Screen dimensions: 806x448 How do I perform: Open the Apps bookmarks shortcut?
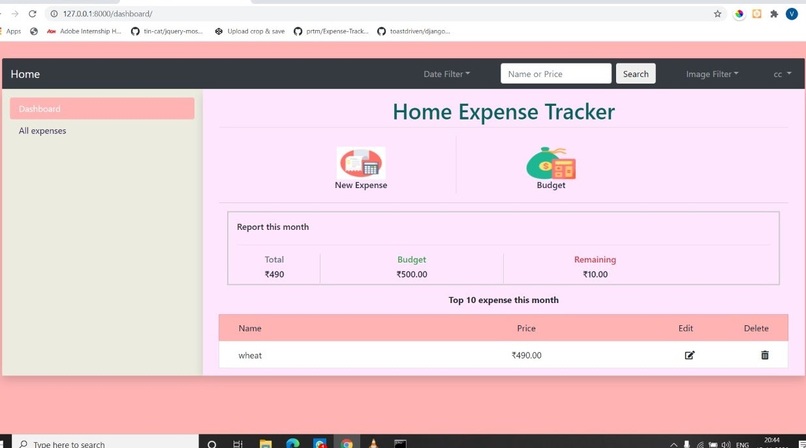tap(11, 31)
